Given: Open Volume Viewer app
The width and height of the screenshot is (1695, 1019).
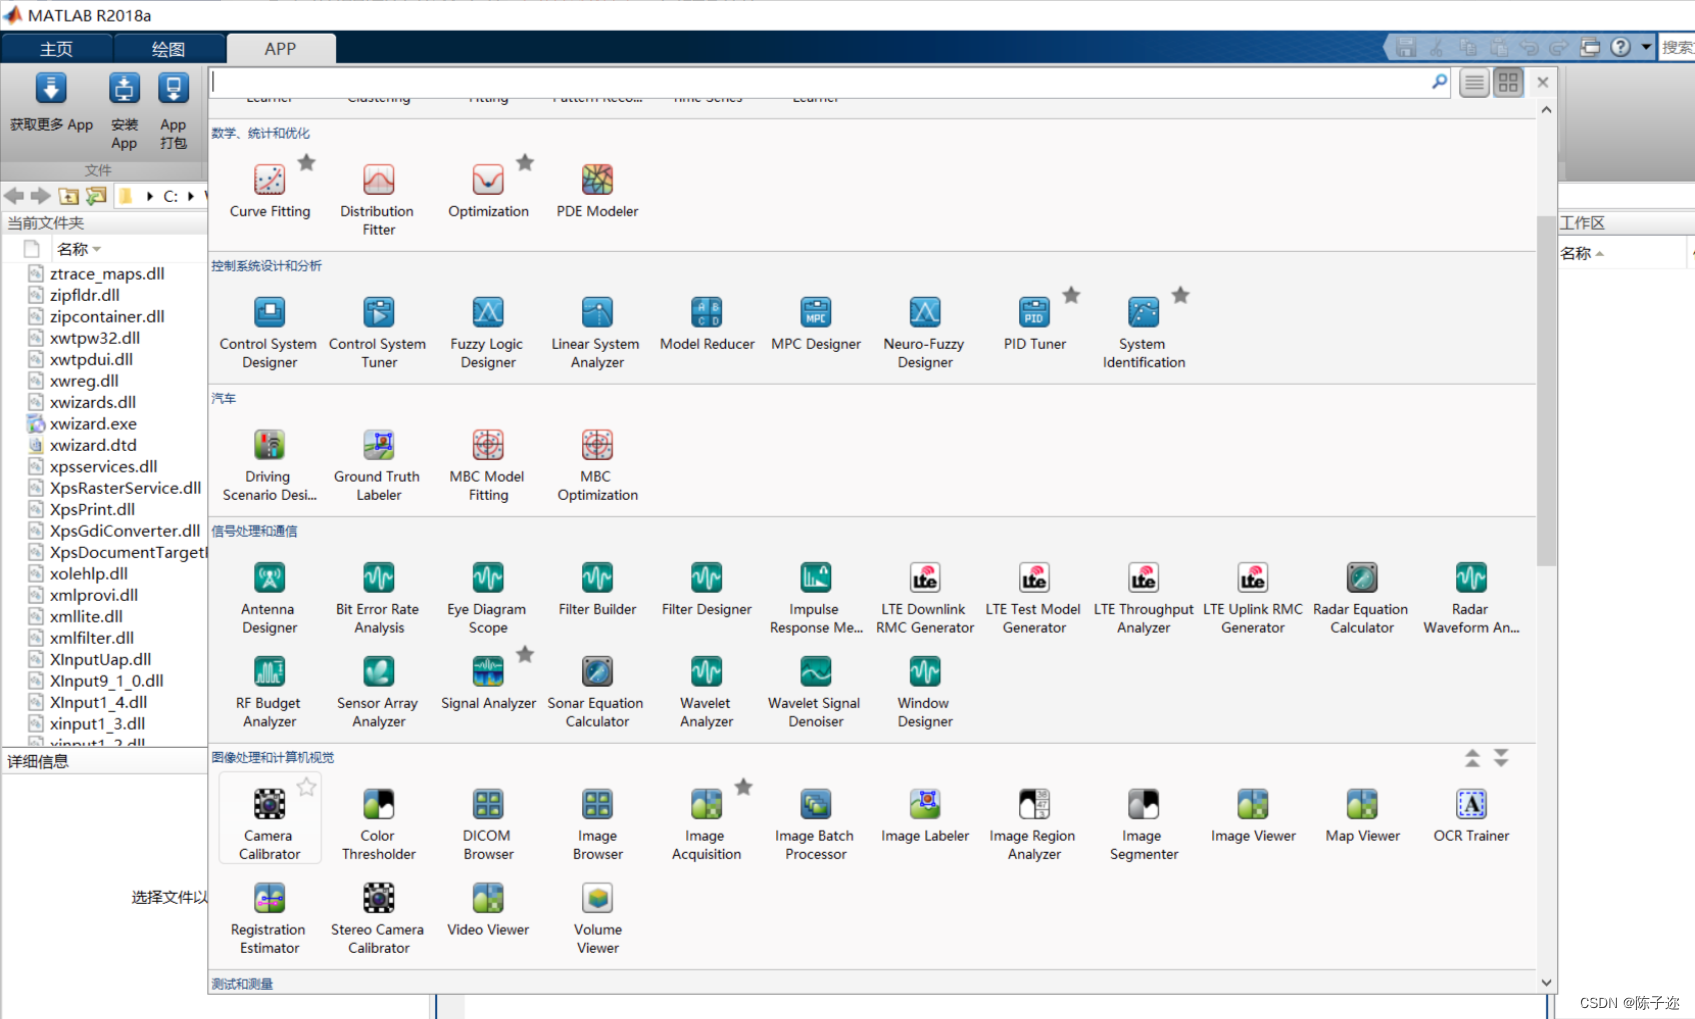Looking at the screenshot, I should (x=597, y=918).
